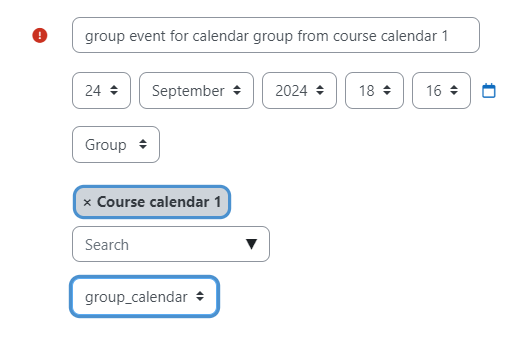Click the Group event type selector arrows
515x362 pixels.
point(143,144)
